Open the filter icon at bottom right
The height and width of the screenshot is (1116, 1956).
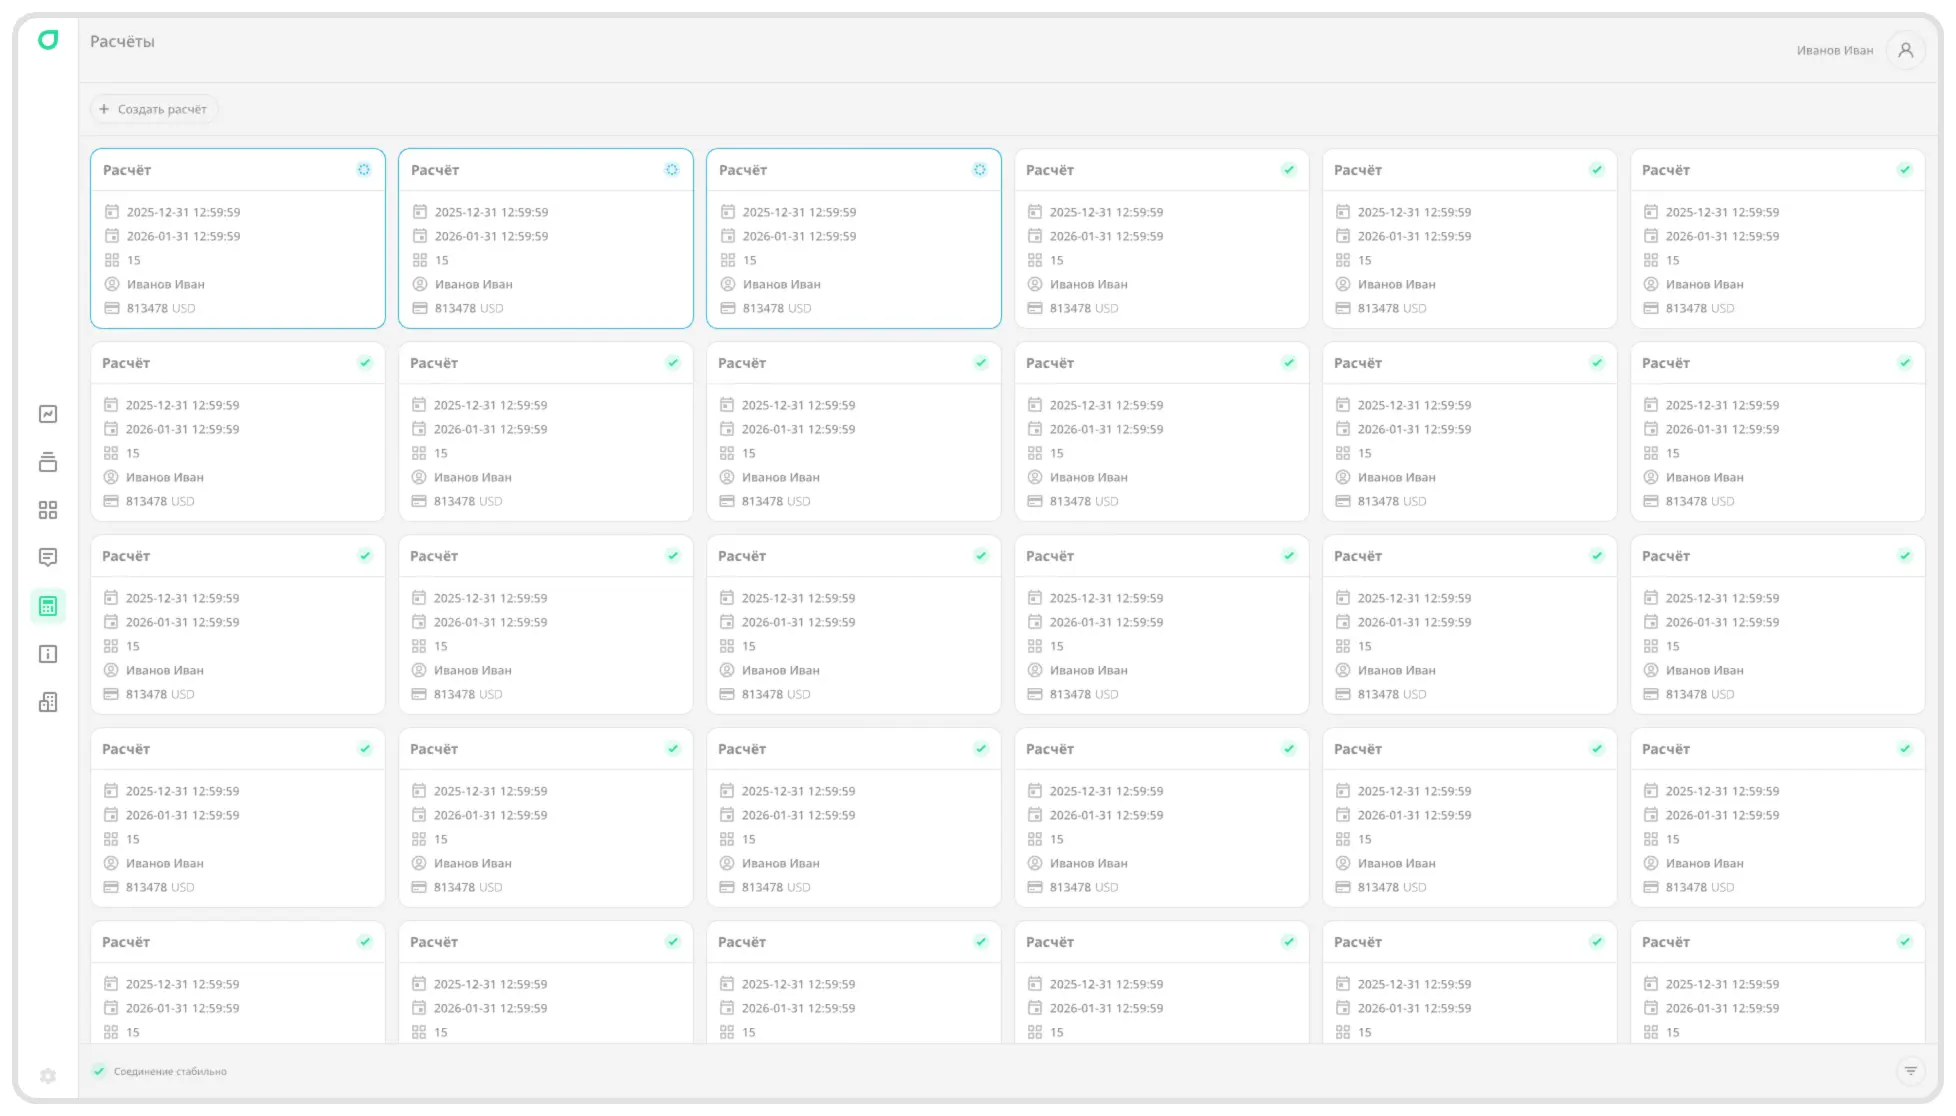point(1910,1071)
